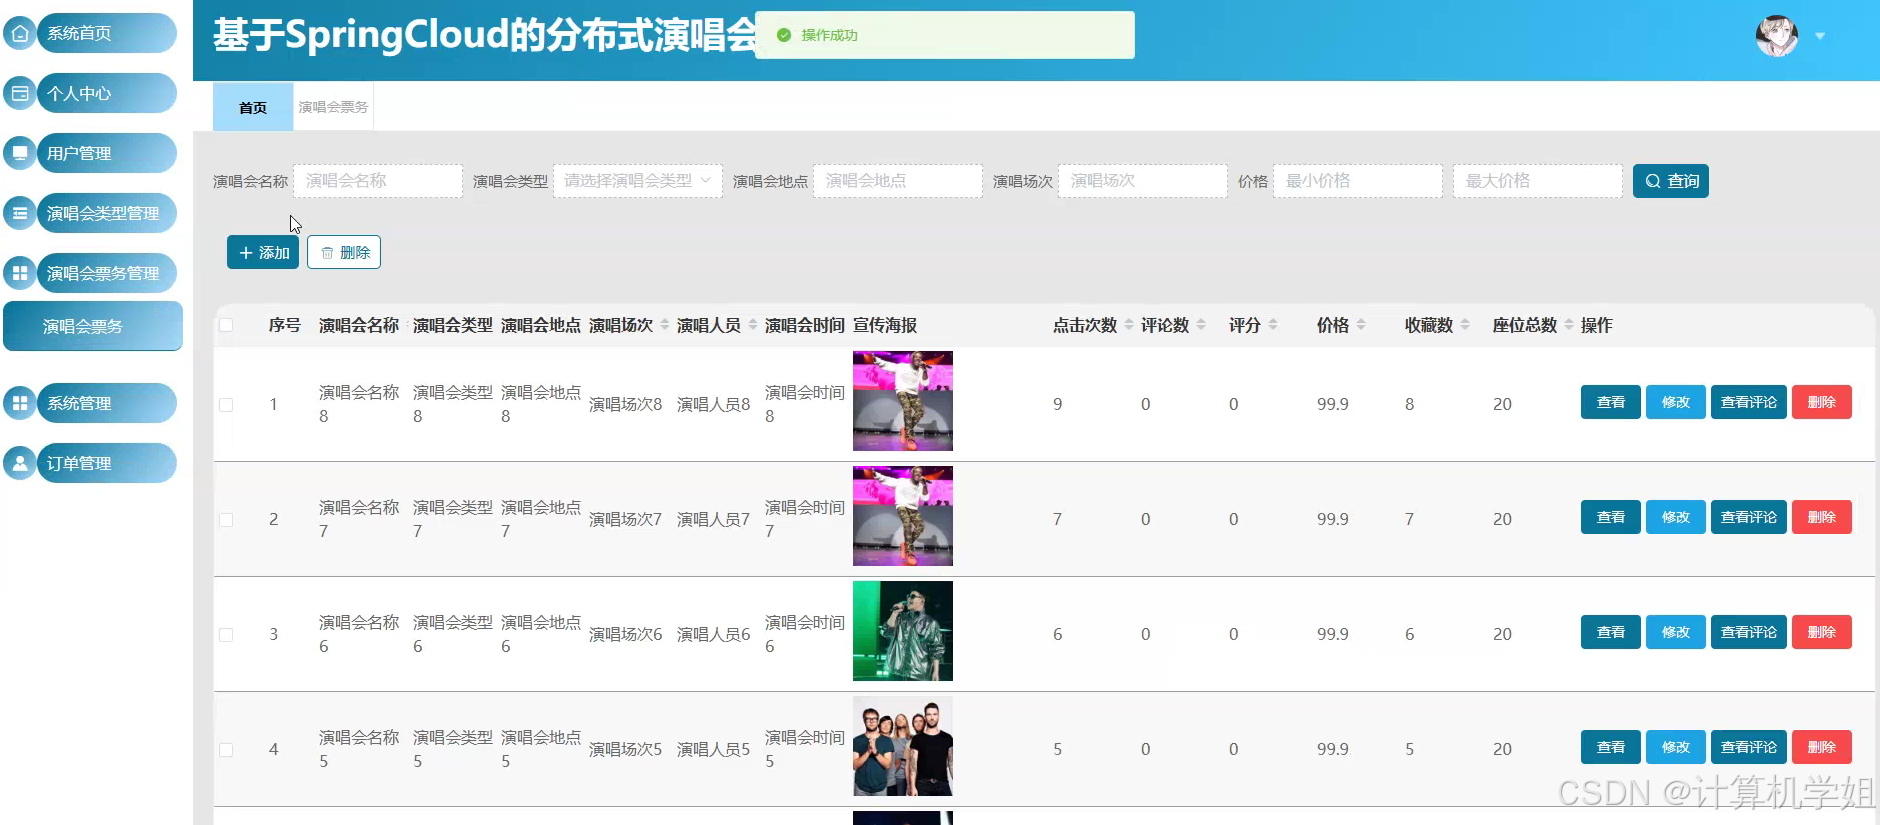Click the person icon beside 订单管理
1880x825 pixels.
tap(20, 463)
